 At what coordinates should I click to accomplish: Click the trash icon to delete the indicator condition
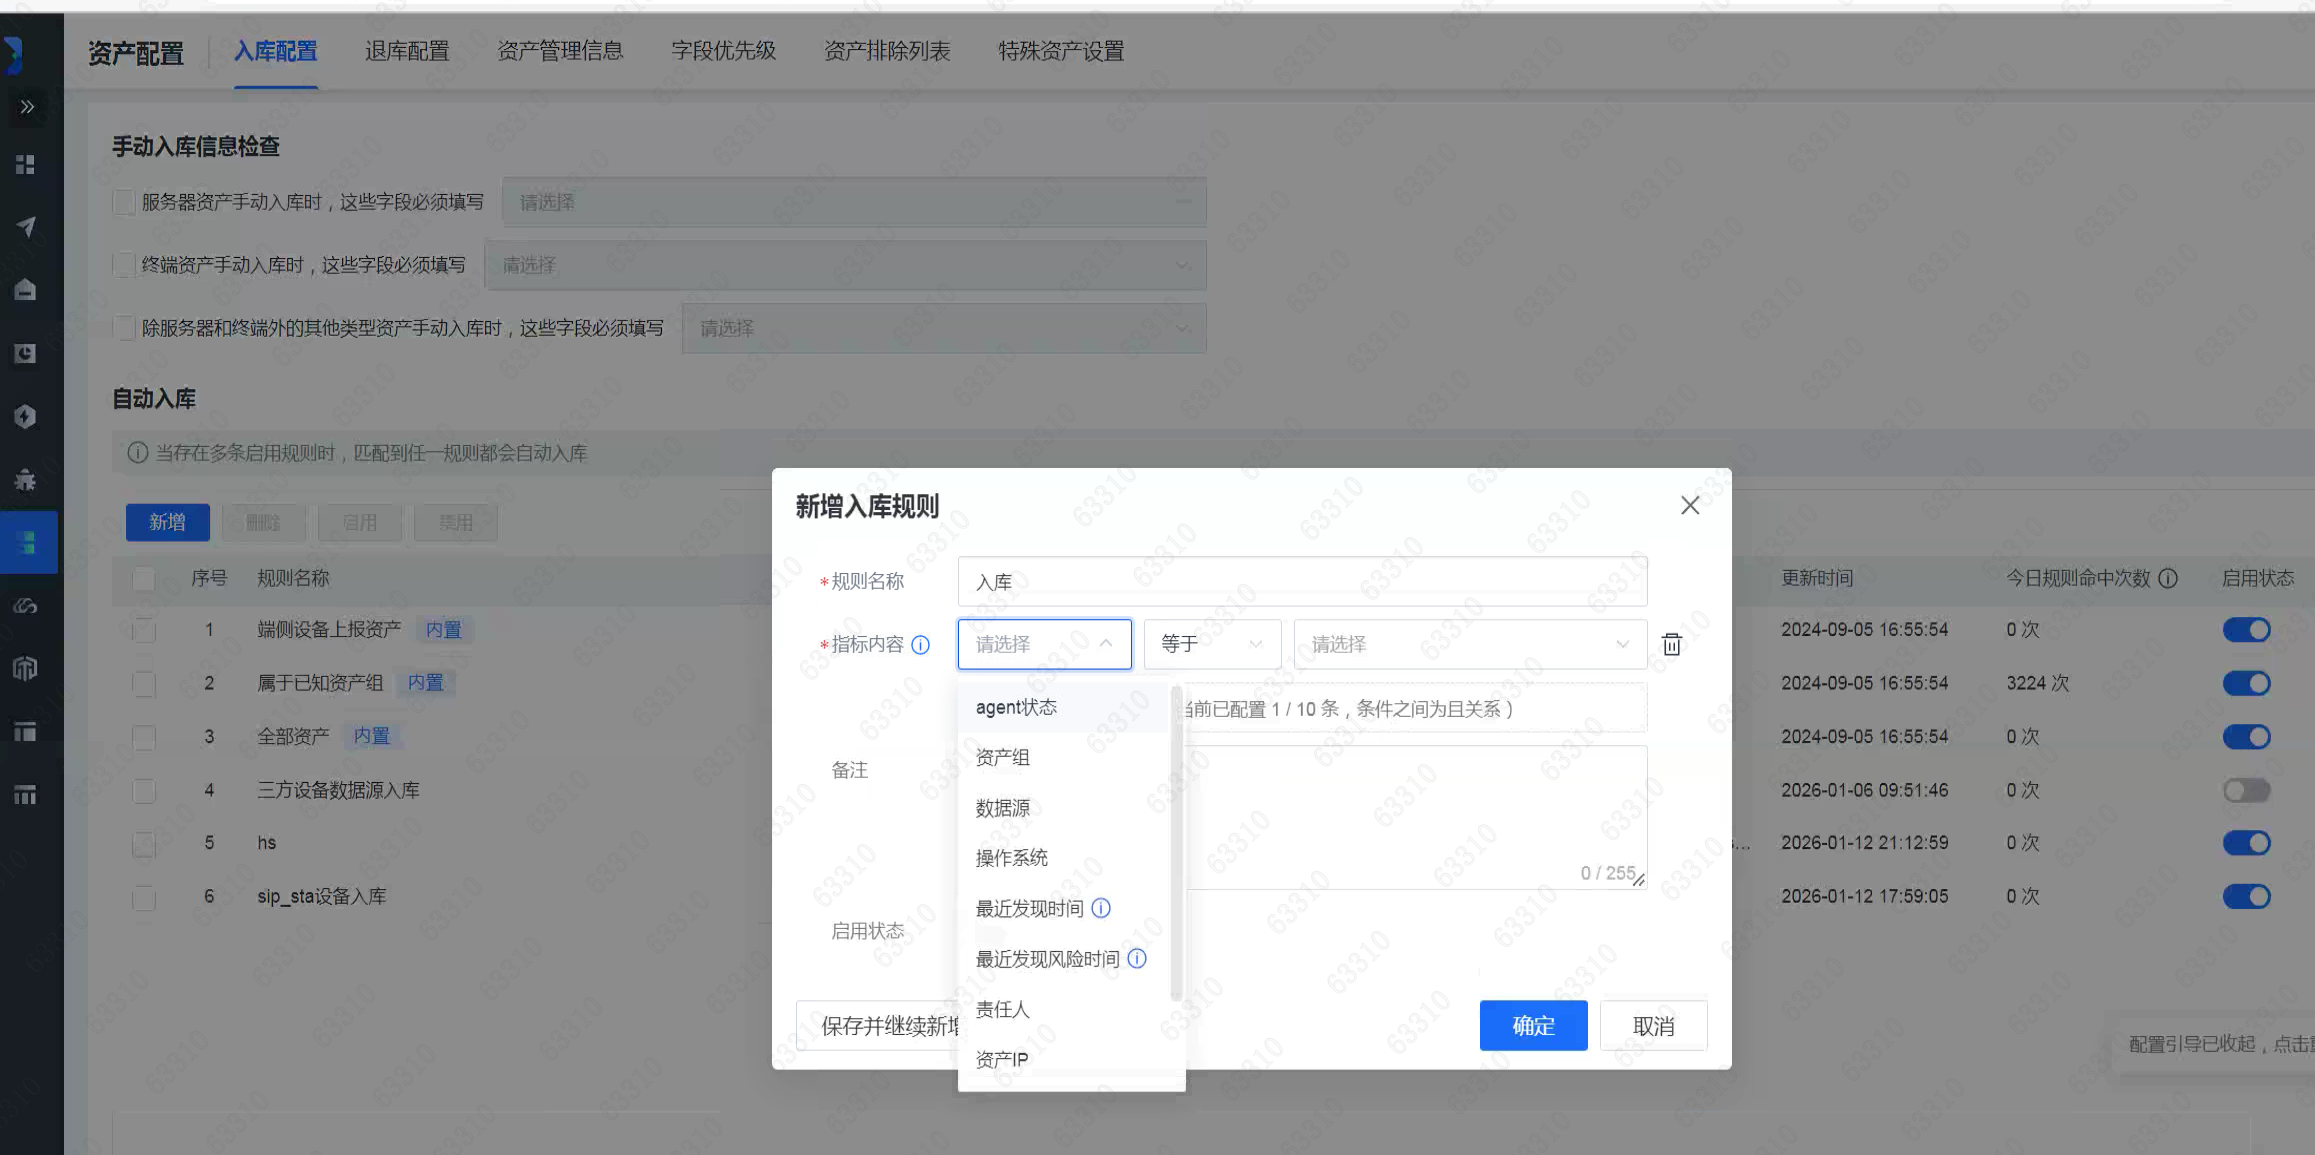1671,644
